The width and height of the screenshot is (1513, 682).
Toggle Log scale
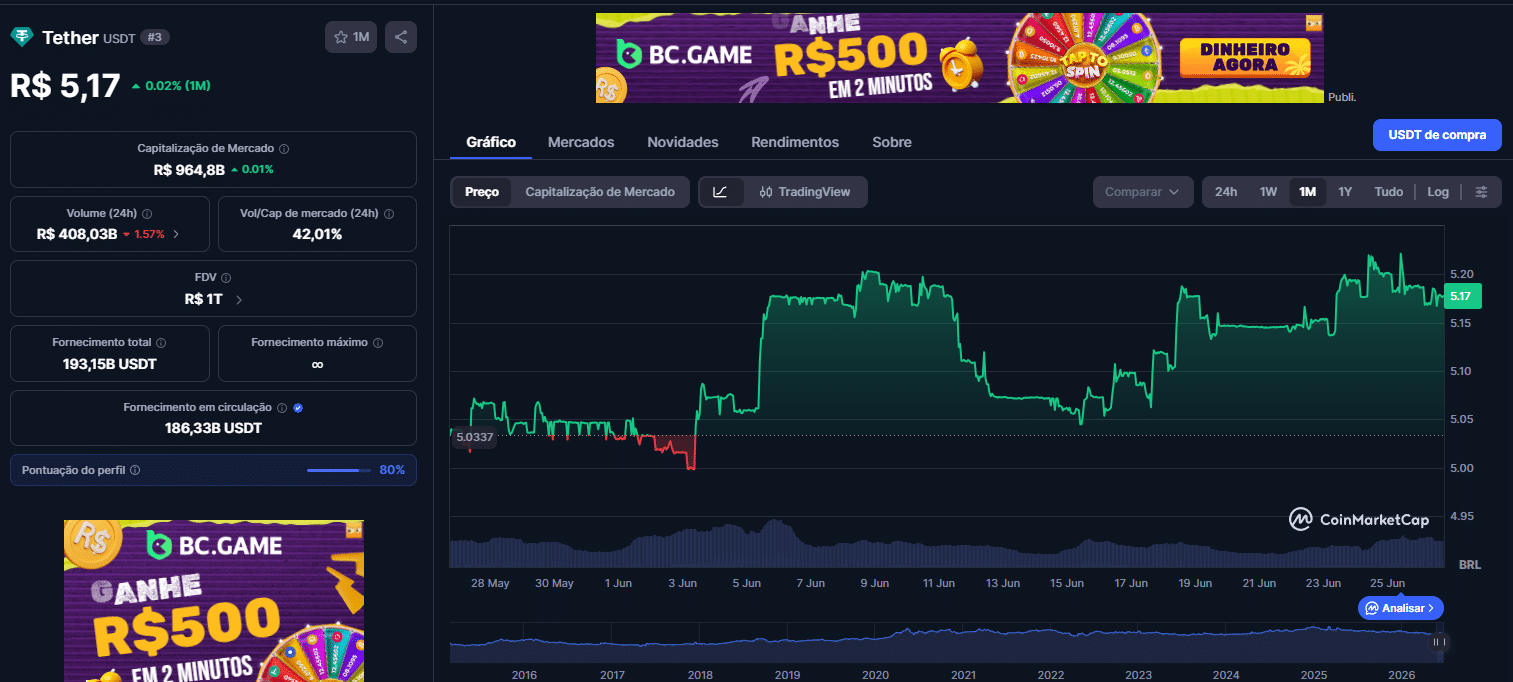pos(1438,192)
